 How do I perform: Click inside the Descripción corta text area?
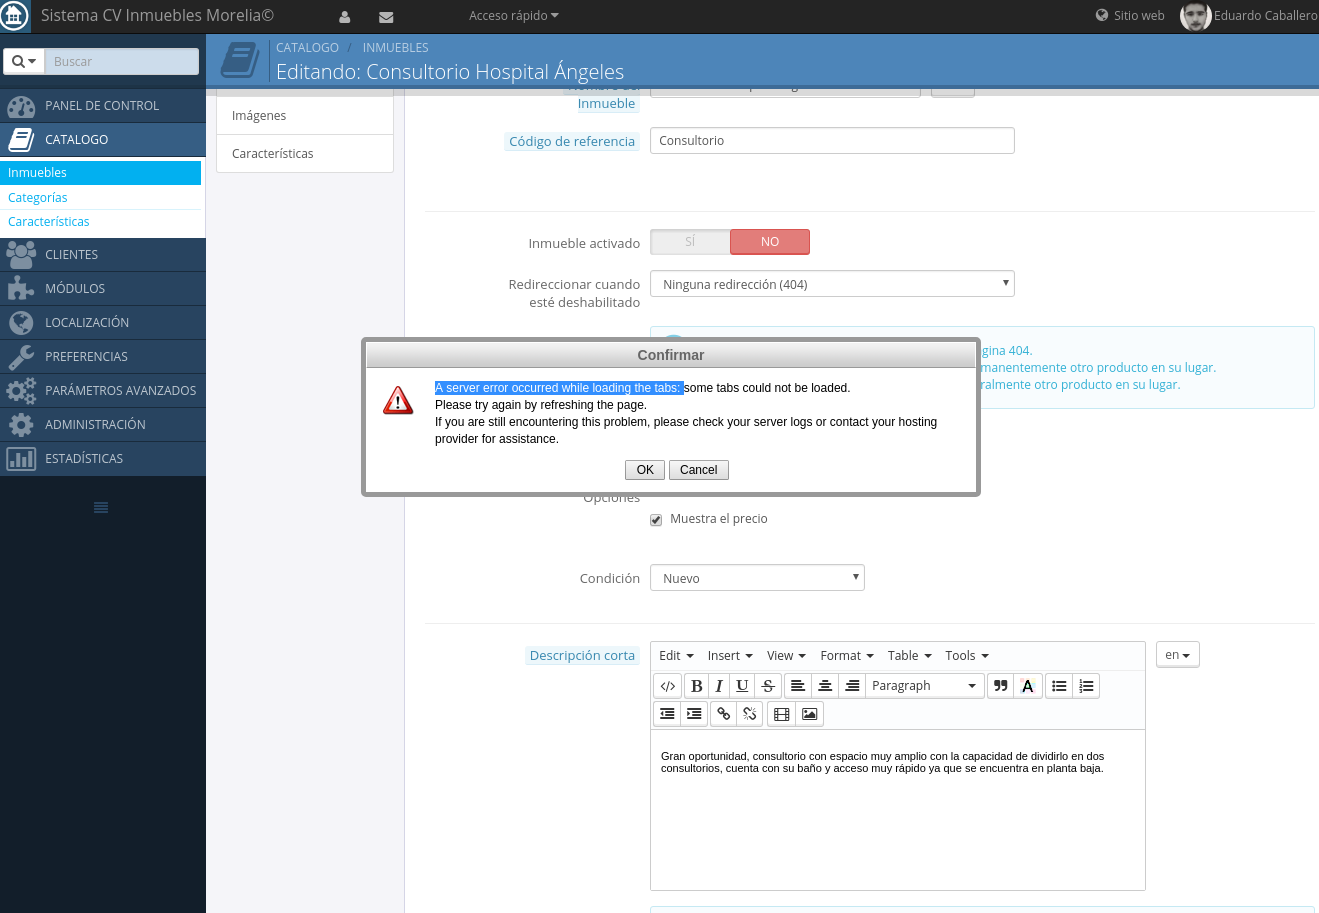897,810
